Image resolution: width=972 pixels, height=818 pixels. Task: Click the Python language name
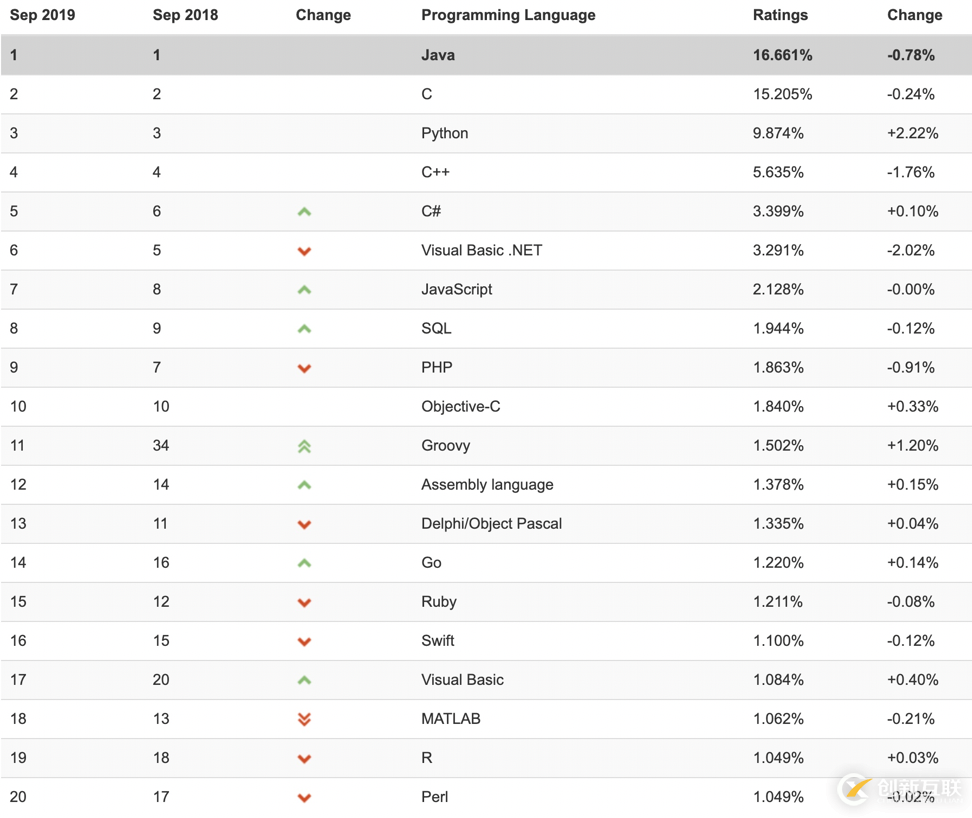444,133
